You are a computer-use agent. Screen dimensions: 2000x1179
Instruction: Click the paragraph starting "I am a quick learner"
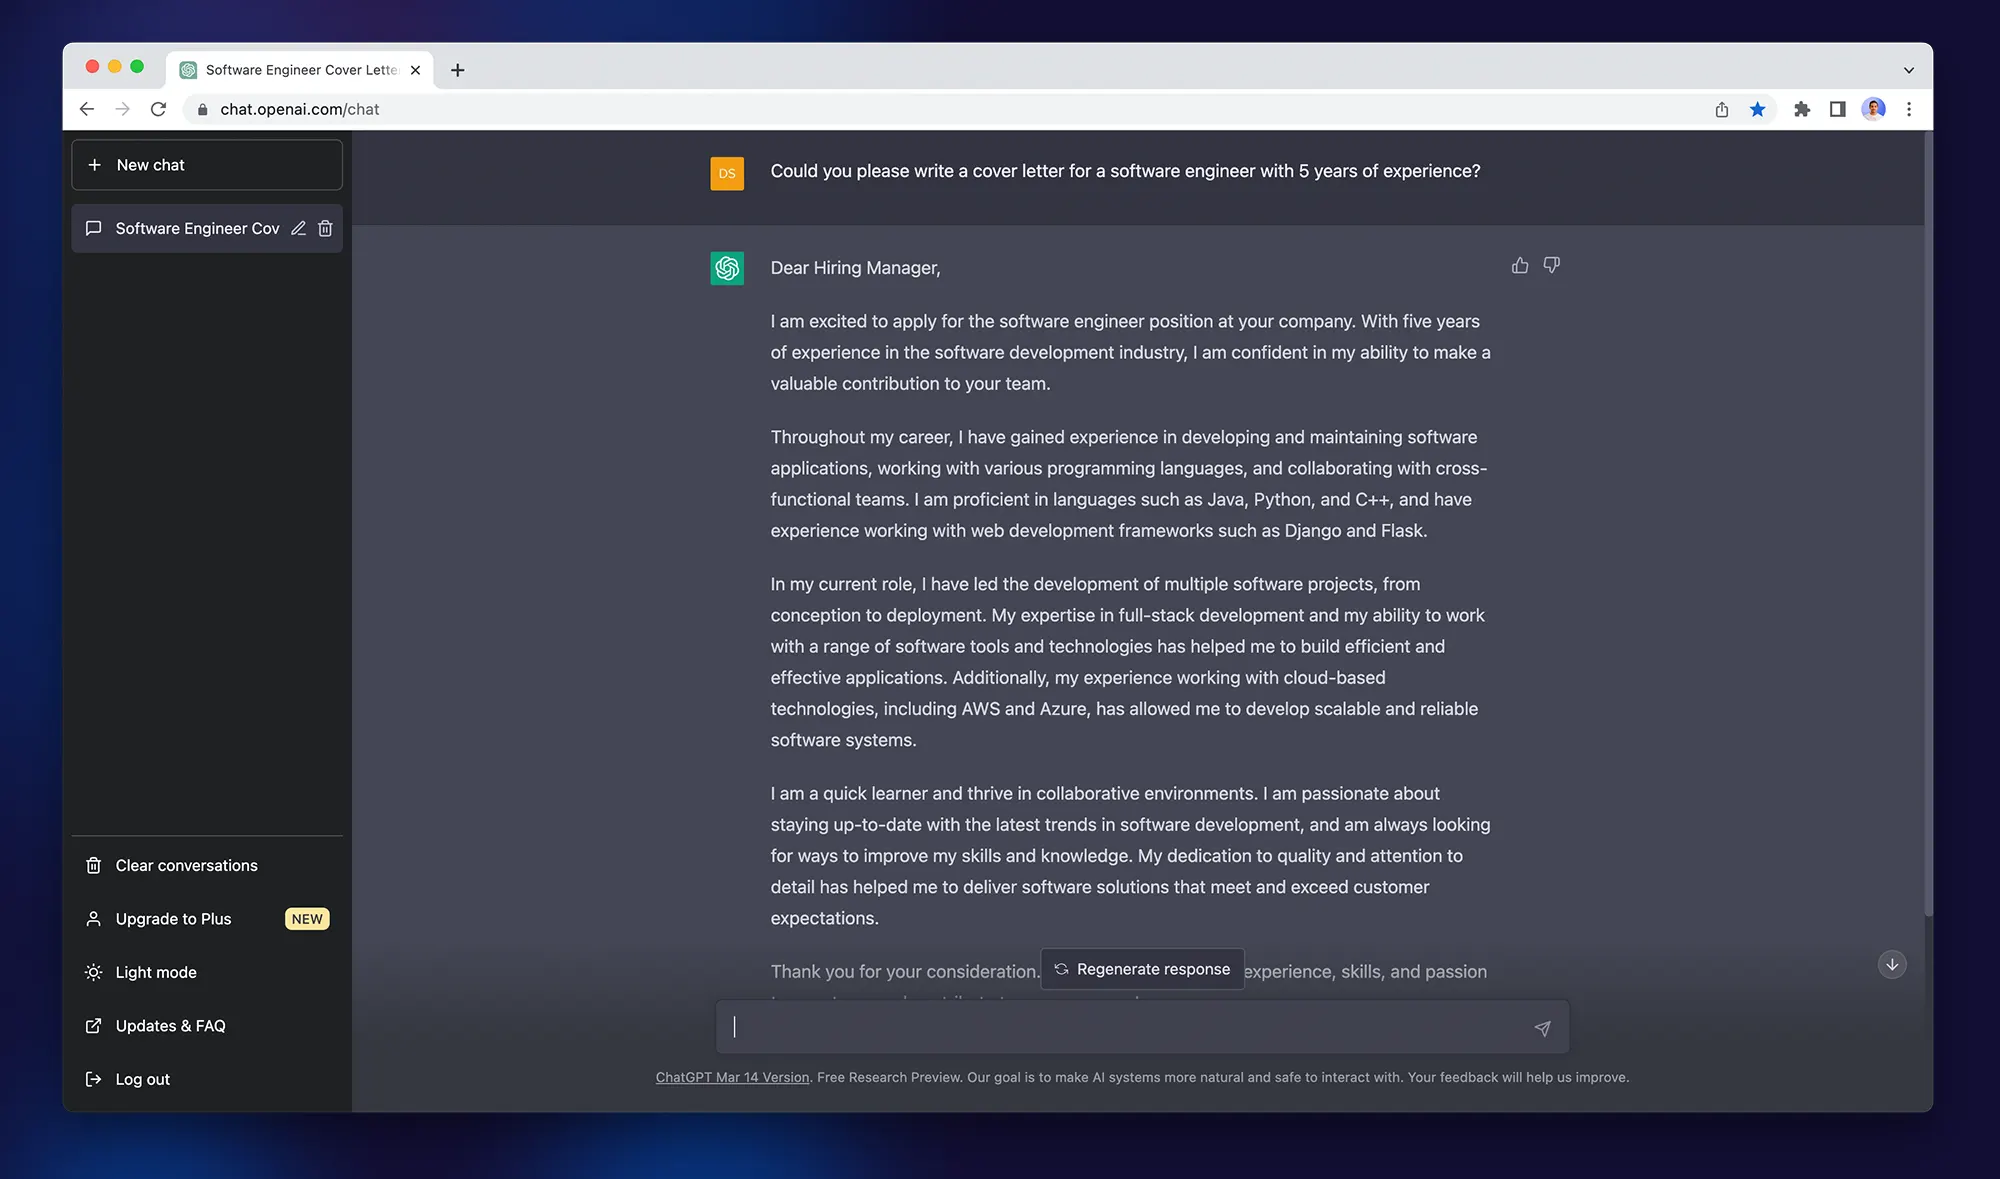(1130, 856)
